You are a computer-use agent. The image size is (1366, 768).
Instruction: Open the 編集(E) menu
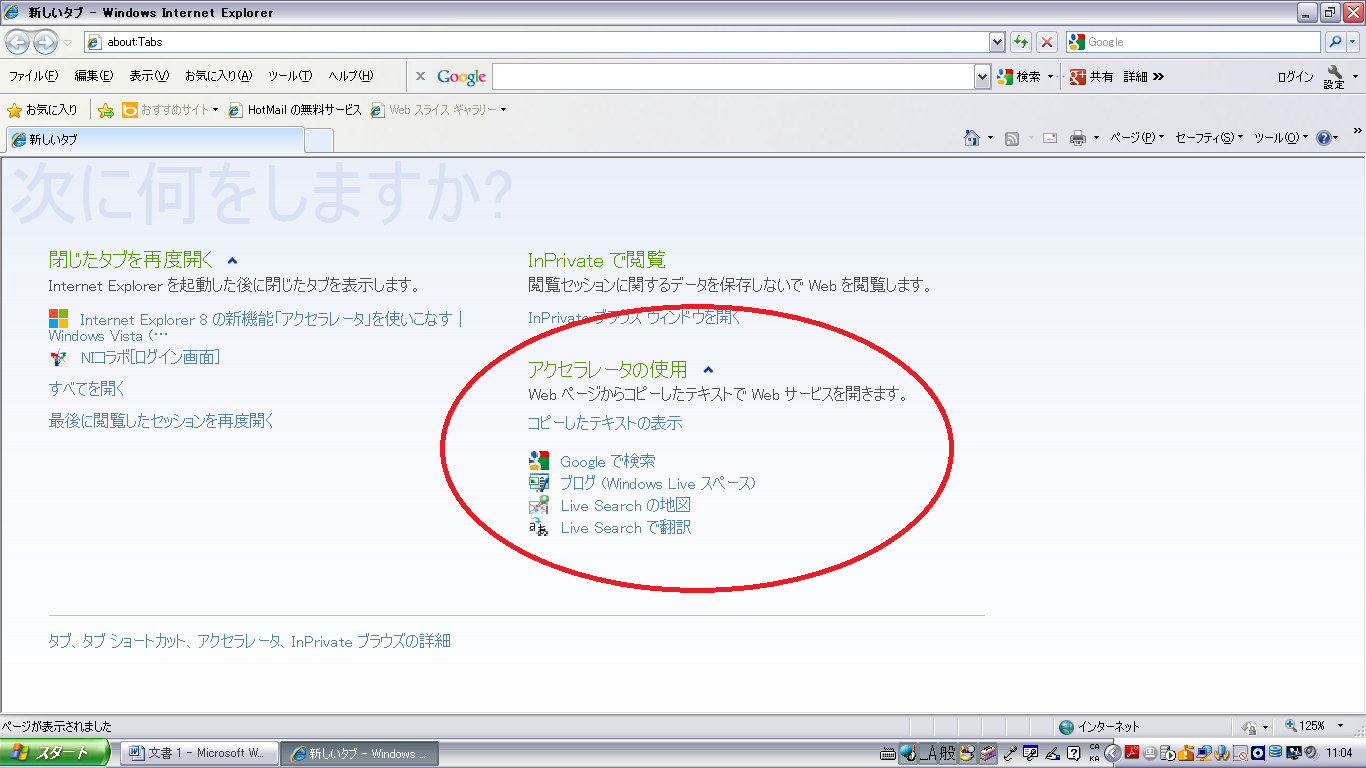93,76
